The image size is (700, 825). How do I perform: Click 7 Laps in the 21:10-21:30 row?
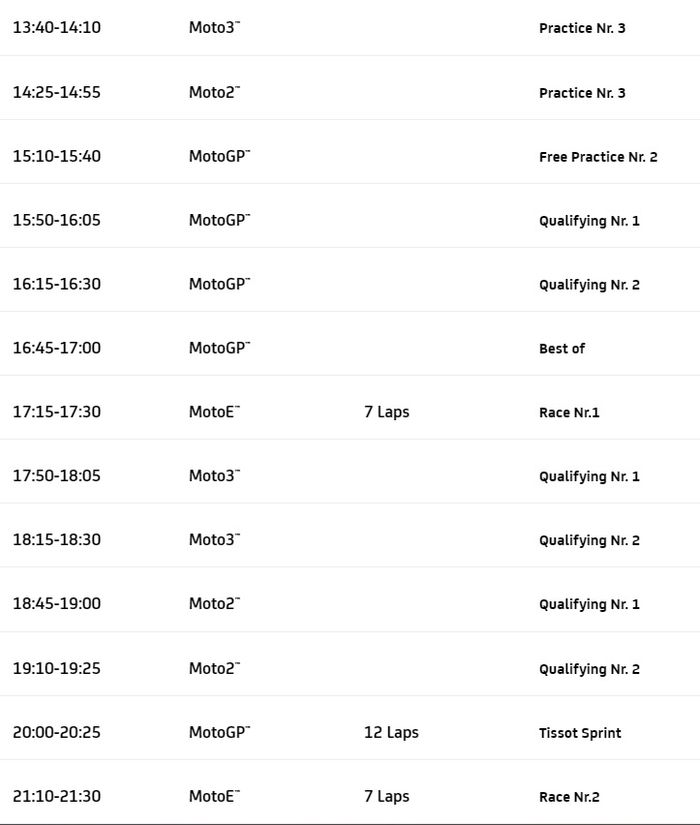[x=386, y=797]
